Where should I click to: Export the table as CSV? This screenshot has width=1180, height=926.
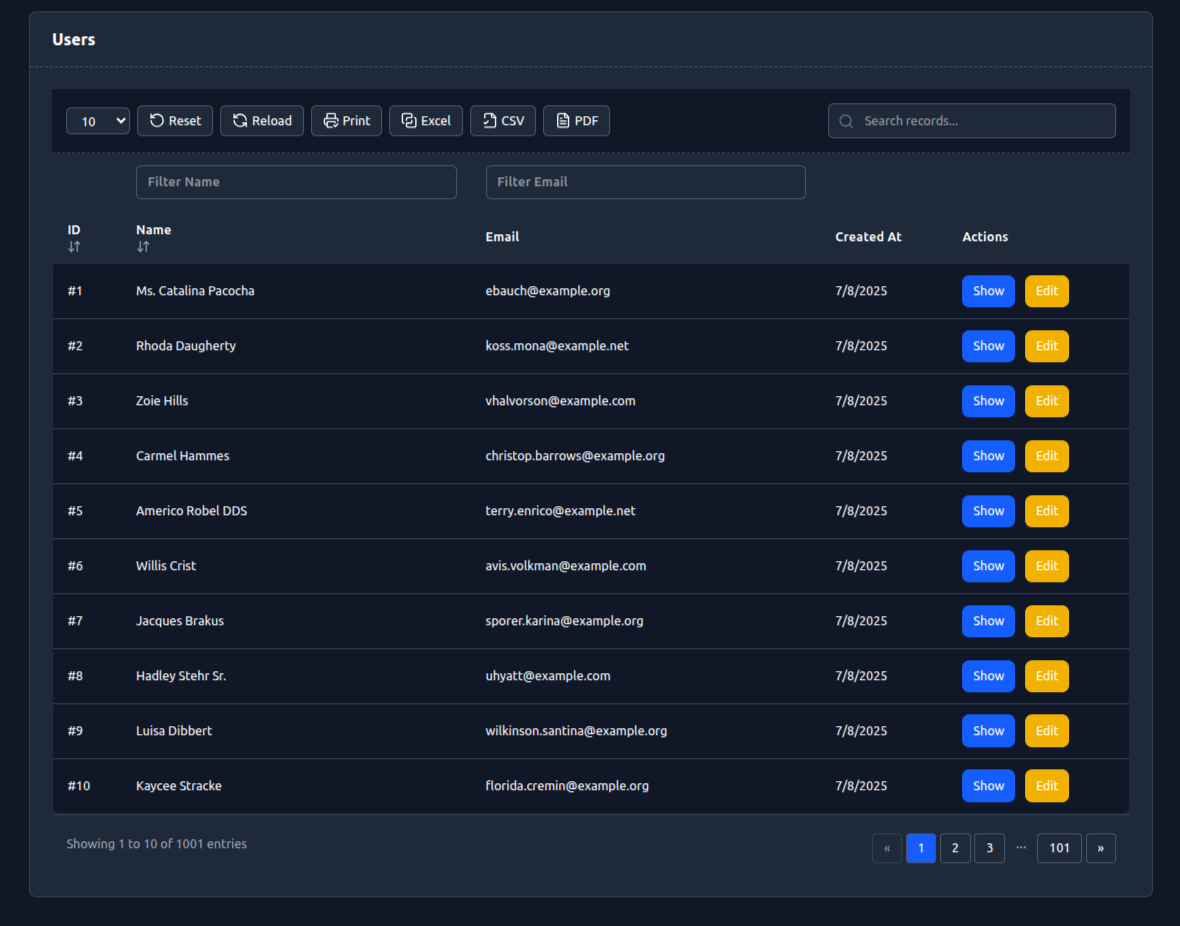[x=503, y=120]
